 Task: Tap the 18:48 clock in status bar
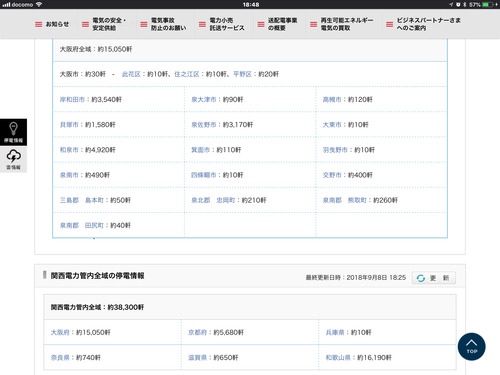(x=251, y=4)
